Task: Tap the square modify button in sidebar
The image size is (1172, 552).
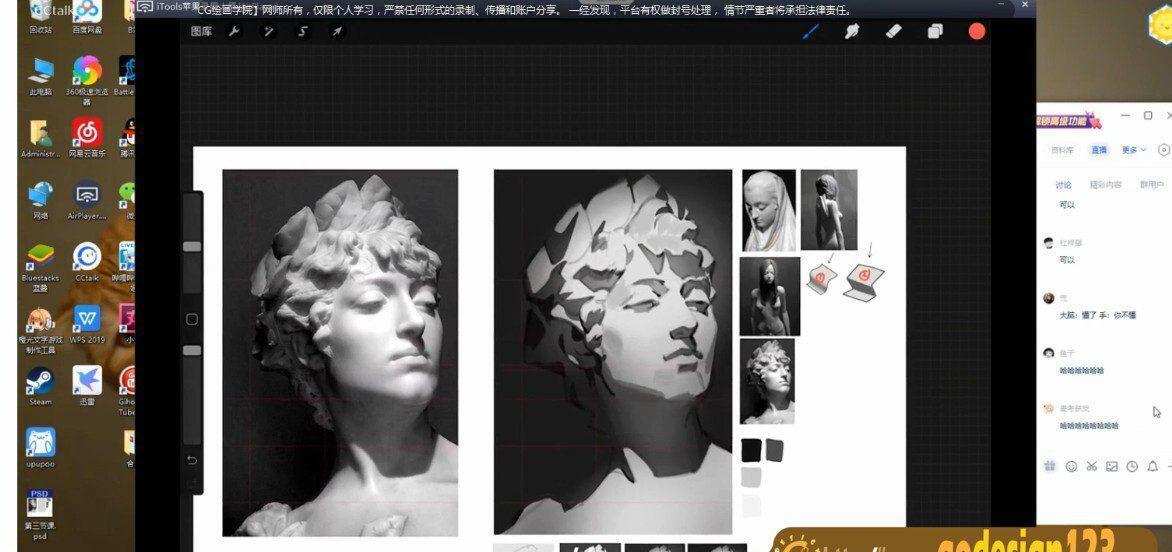Action: 192,319
